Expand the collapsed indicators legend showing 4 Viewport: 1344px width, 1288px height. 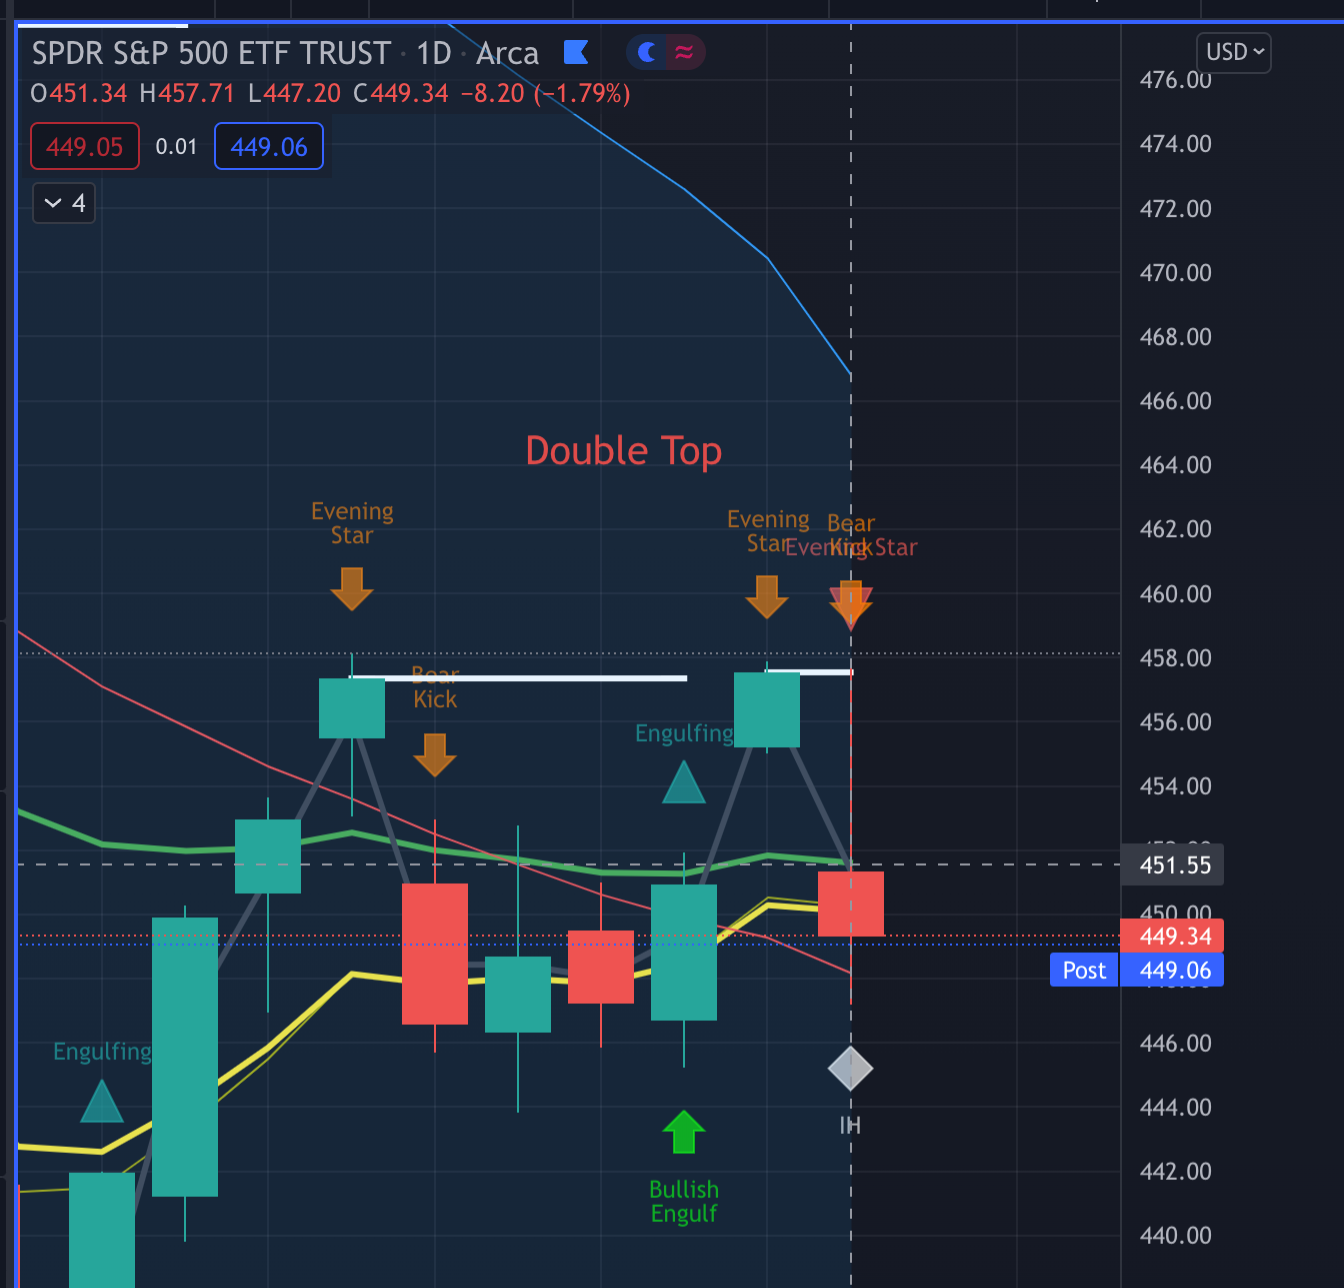click(x=64, y=203)
